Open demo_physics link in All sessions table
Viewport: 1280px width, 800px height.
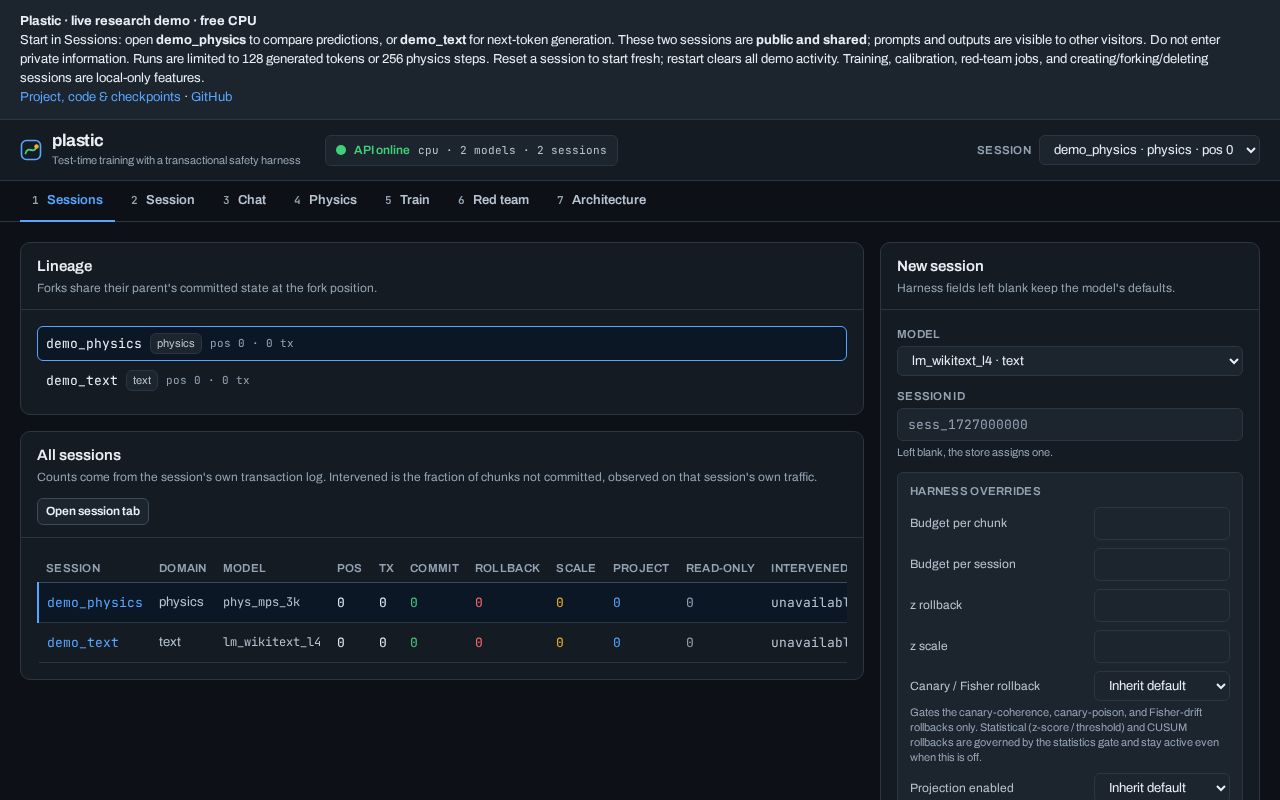[95, 603]
